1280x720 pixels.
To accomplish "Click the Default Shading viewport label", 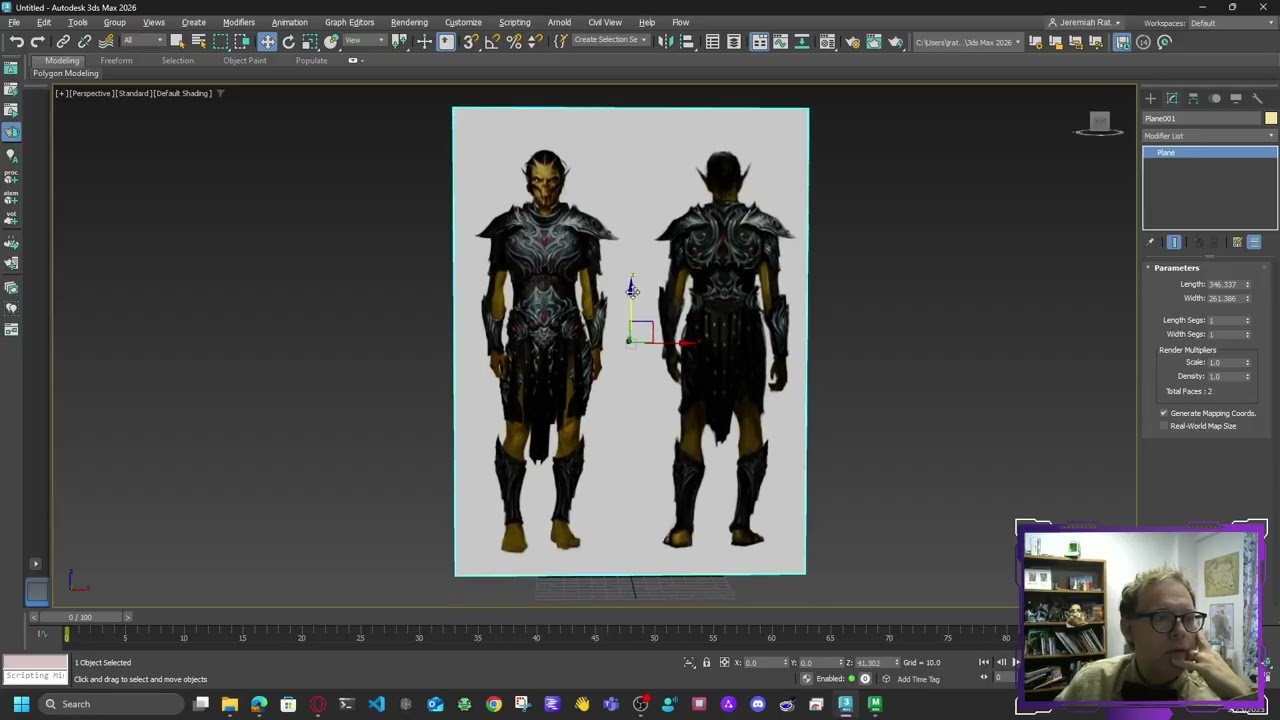I will [x=182, y=93].
